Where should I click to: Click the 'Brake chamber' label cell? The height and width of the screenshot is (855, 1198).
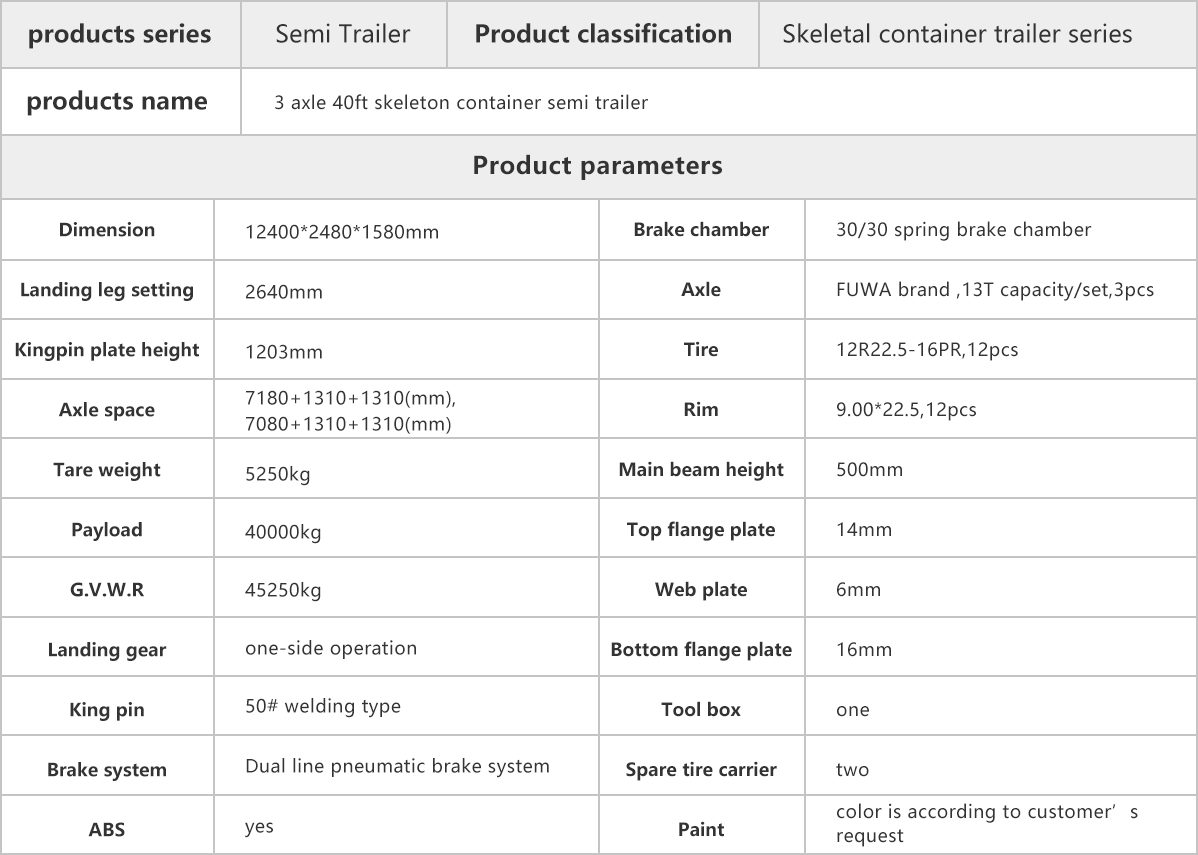(701, 230)
